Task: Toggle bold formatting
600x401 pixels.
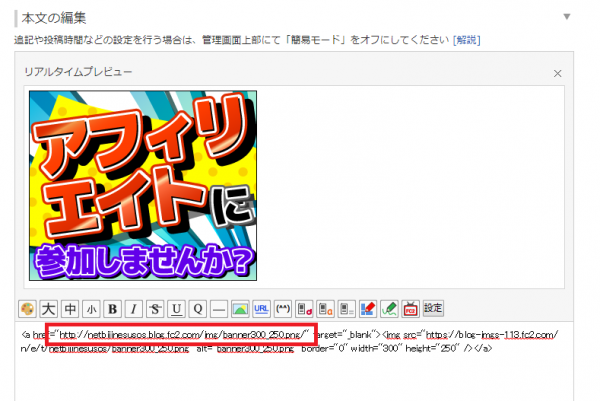Action: [x=112, y=307]
